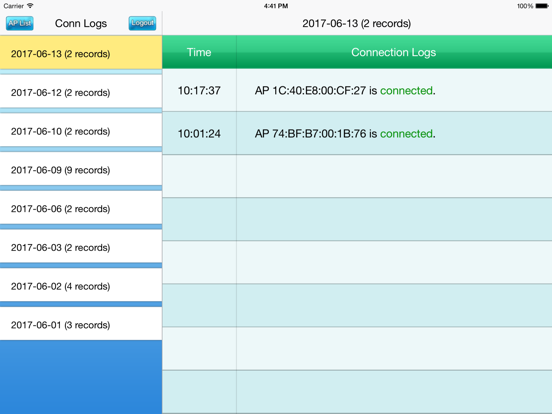Choose the 2017-06-03 (2 records) entry
This screenshot has width=552, height=414.
[x=81, y=247]
